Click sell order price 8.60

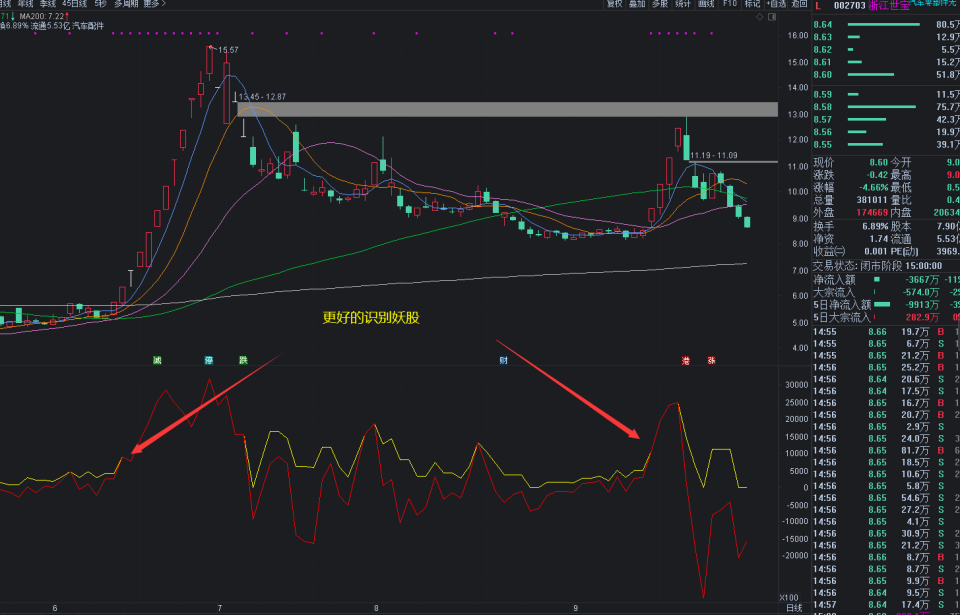tap(823, 75)
